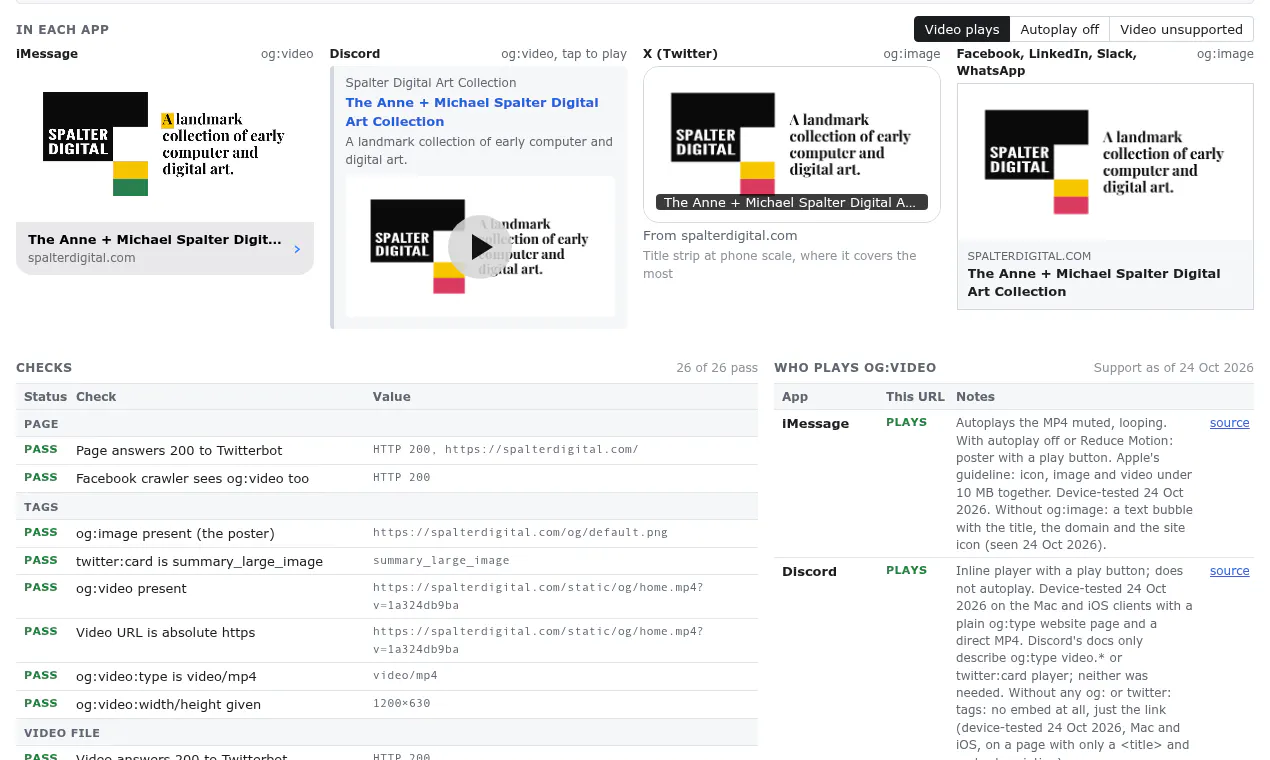Screen dimensions: 1270x760
Task: Click "From spalterdigital.com" under the X card
Action: pyautogui.click(x=720, y=236)
